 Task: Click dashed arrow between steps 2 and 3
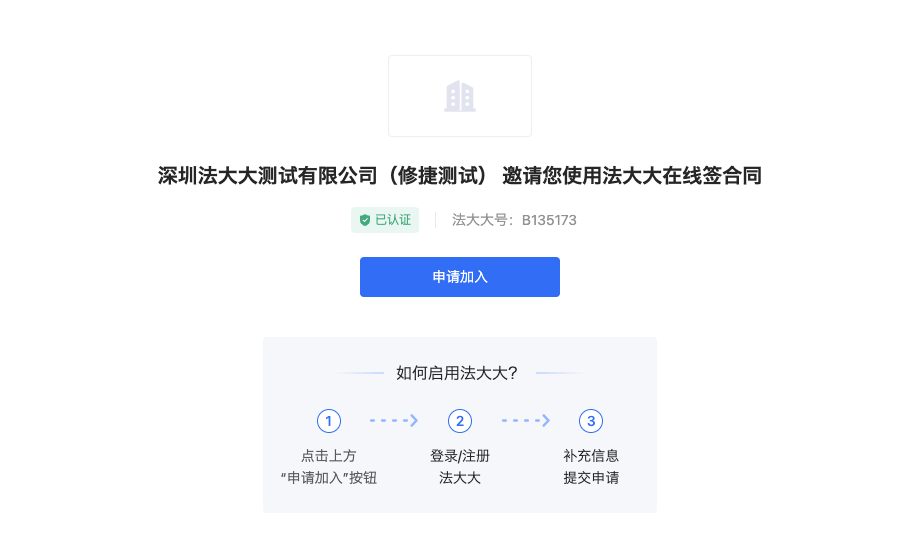pyautogui.click(x=525, y=420)
